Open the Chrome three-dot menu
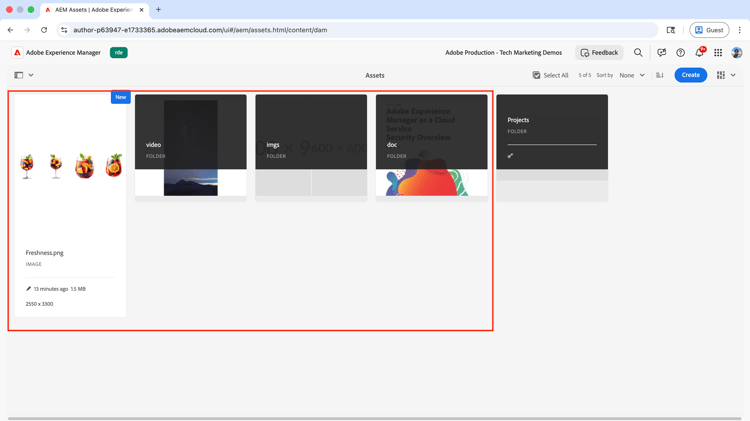The width and height of the screenshot is (750, 421). click(x=739, y=30)
